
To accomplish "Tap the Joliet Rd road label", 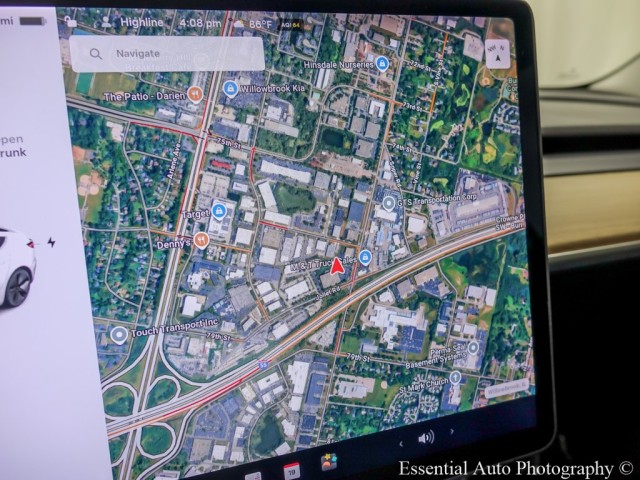I will pos(327,295).
